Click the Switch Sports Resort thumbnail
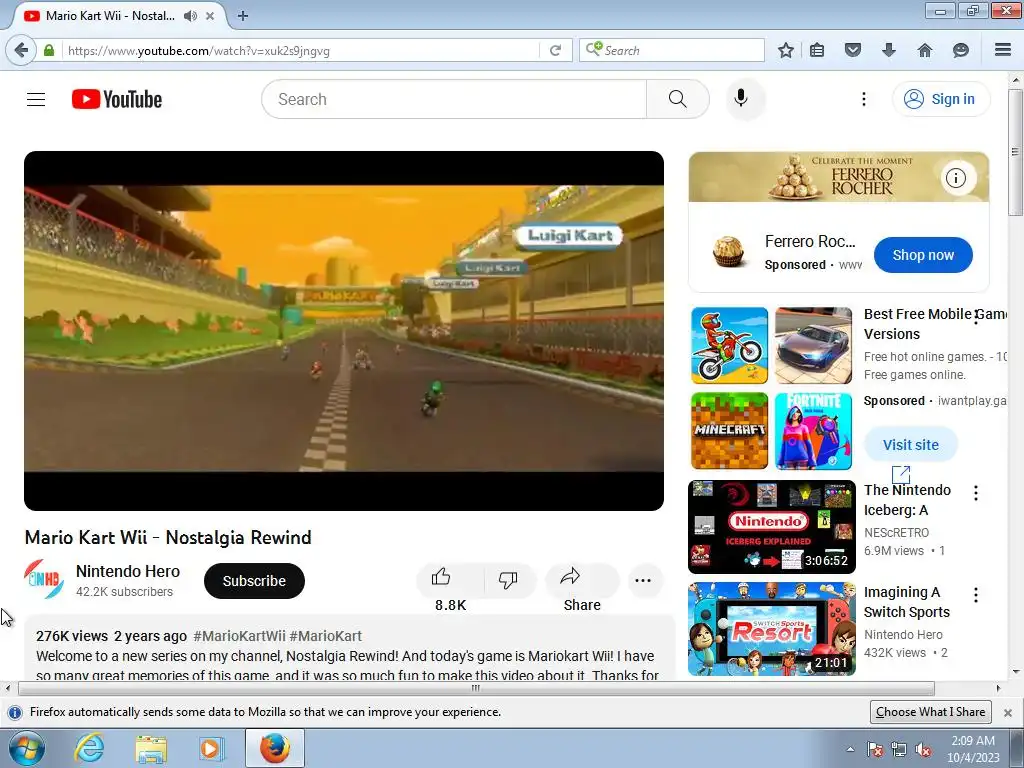The width and height of the screenshot is (1024, 768). [771, 629]
